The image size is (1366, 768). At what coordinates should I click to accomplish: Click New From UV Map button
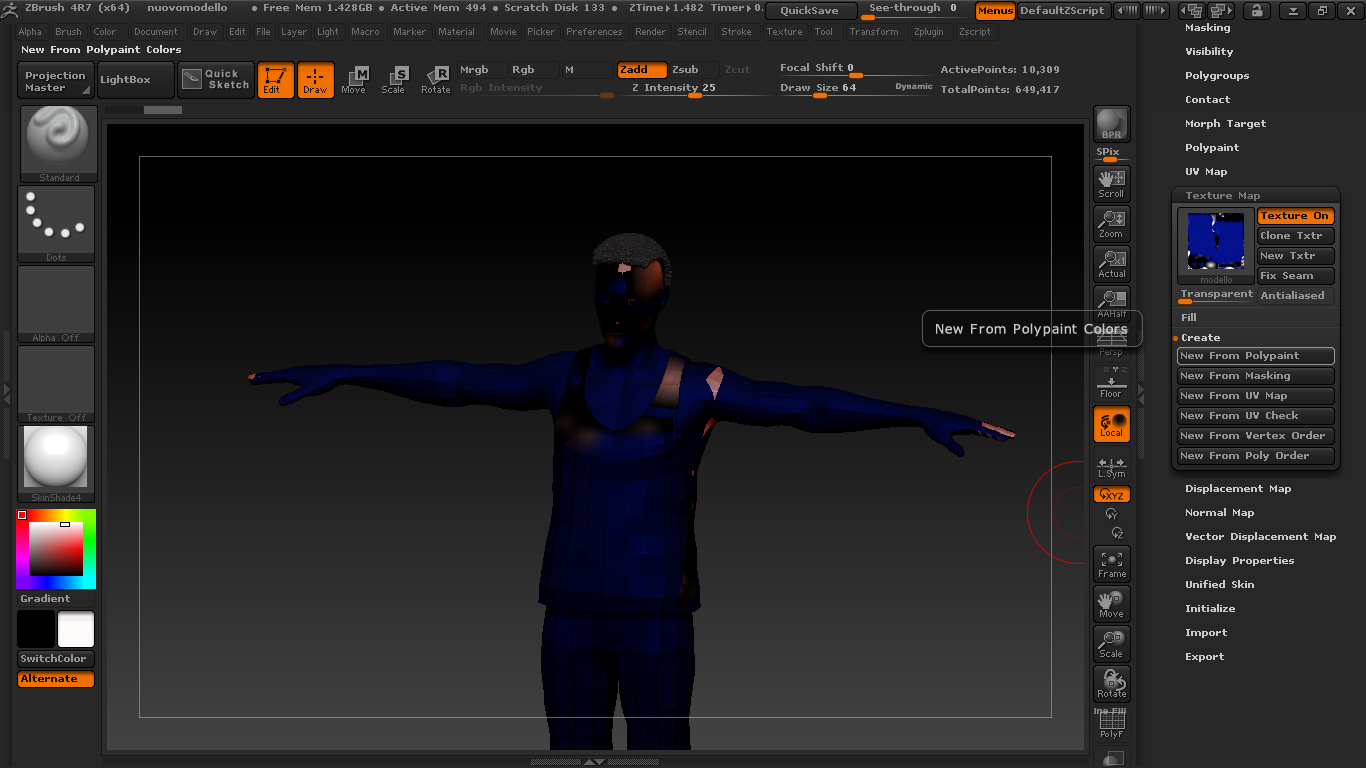[1255, 396]
